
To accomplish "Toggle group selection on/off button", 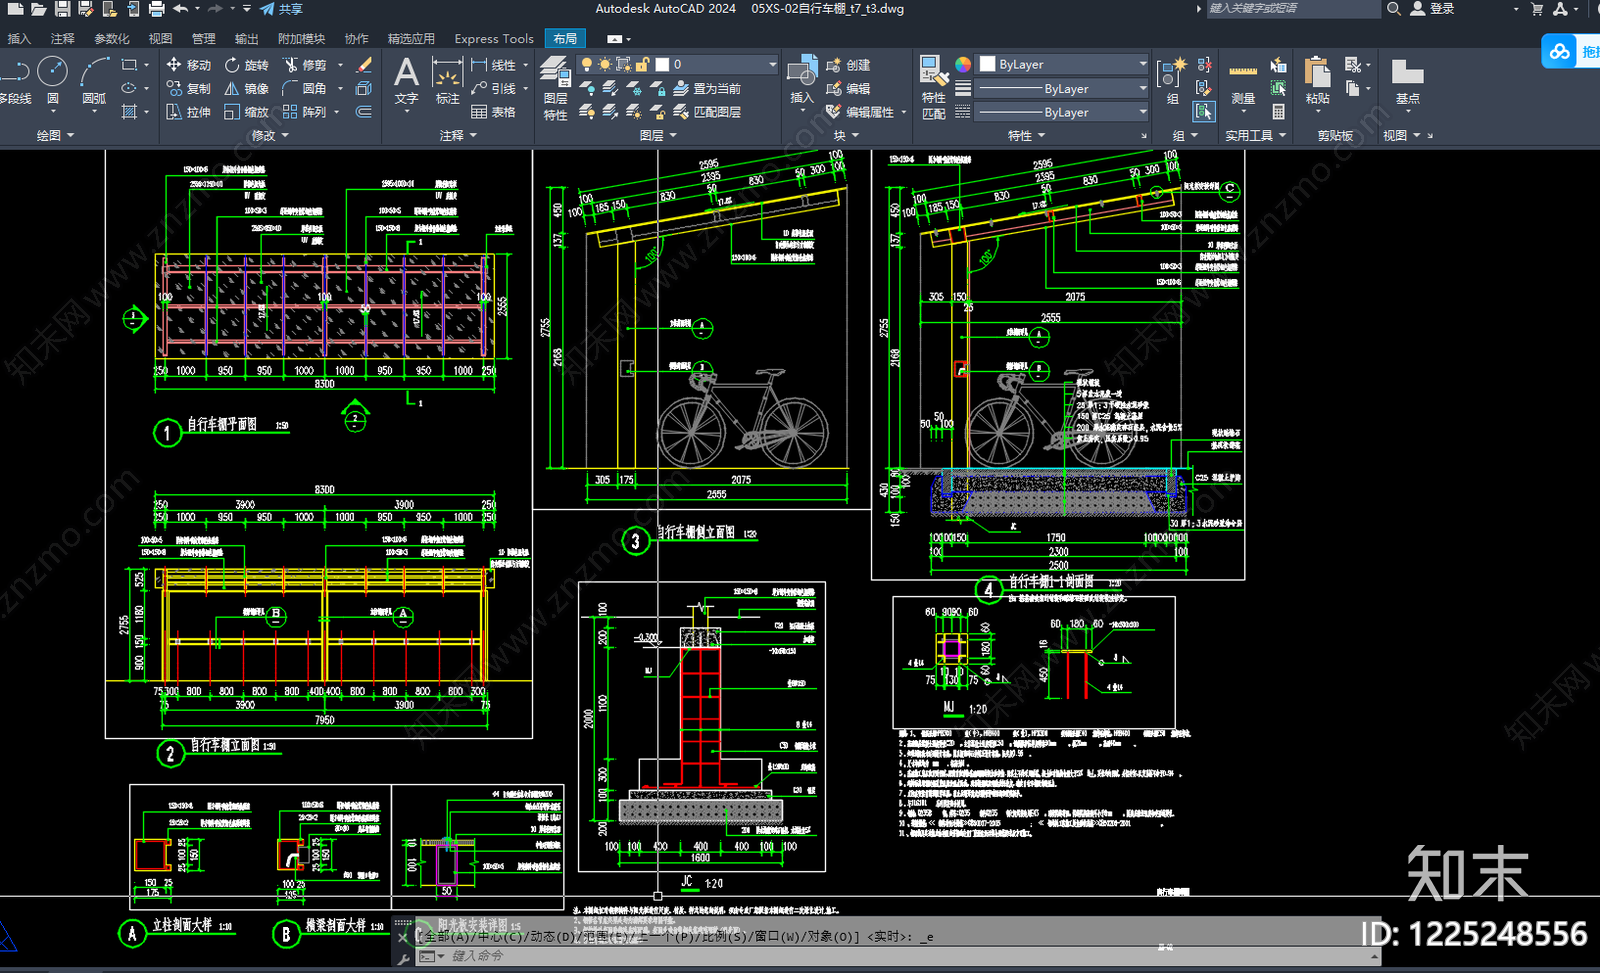I will (x=1204, y=112).
